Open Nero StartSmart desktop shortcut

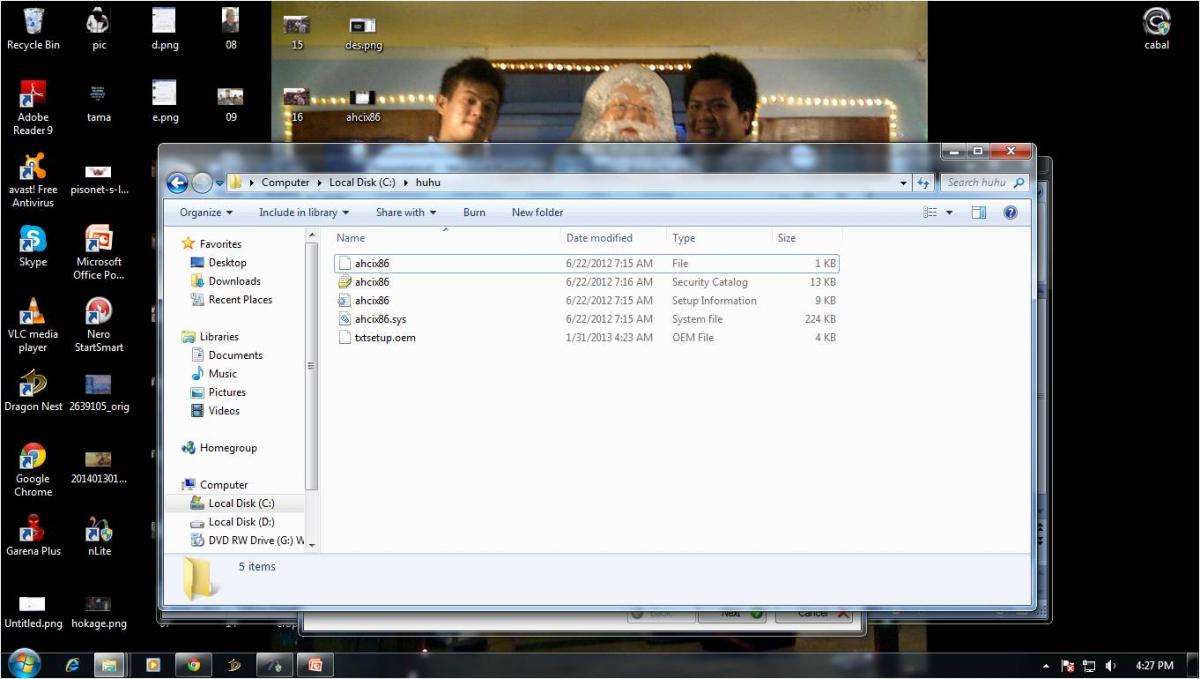pyautogui.click(x=99, y=325)
